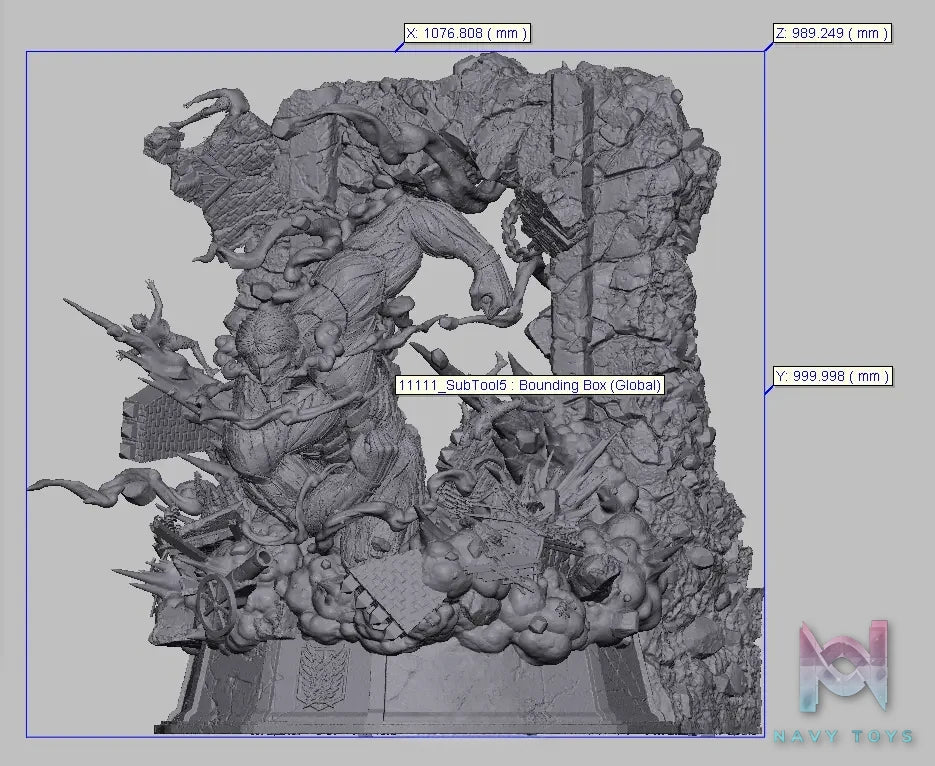Select the 11111_SubTool5 Bounding Box label
935x766 pixels.
point(530,385)
